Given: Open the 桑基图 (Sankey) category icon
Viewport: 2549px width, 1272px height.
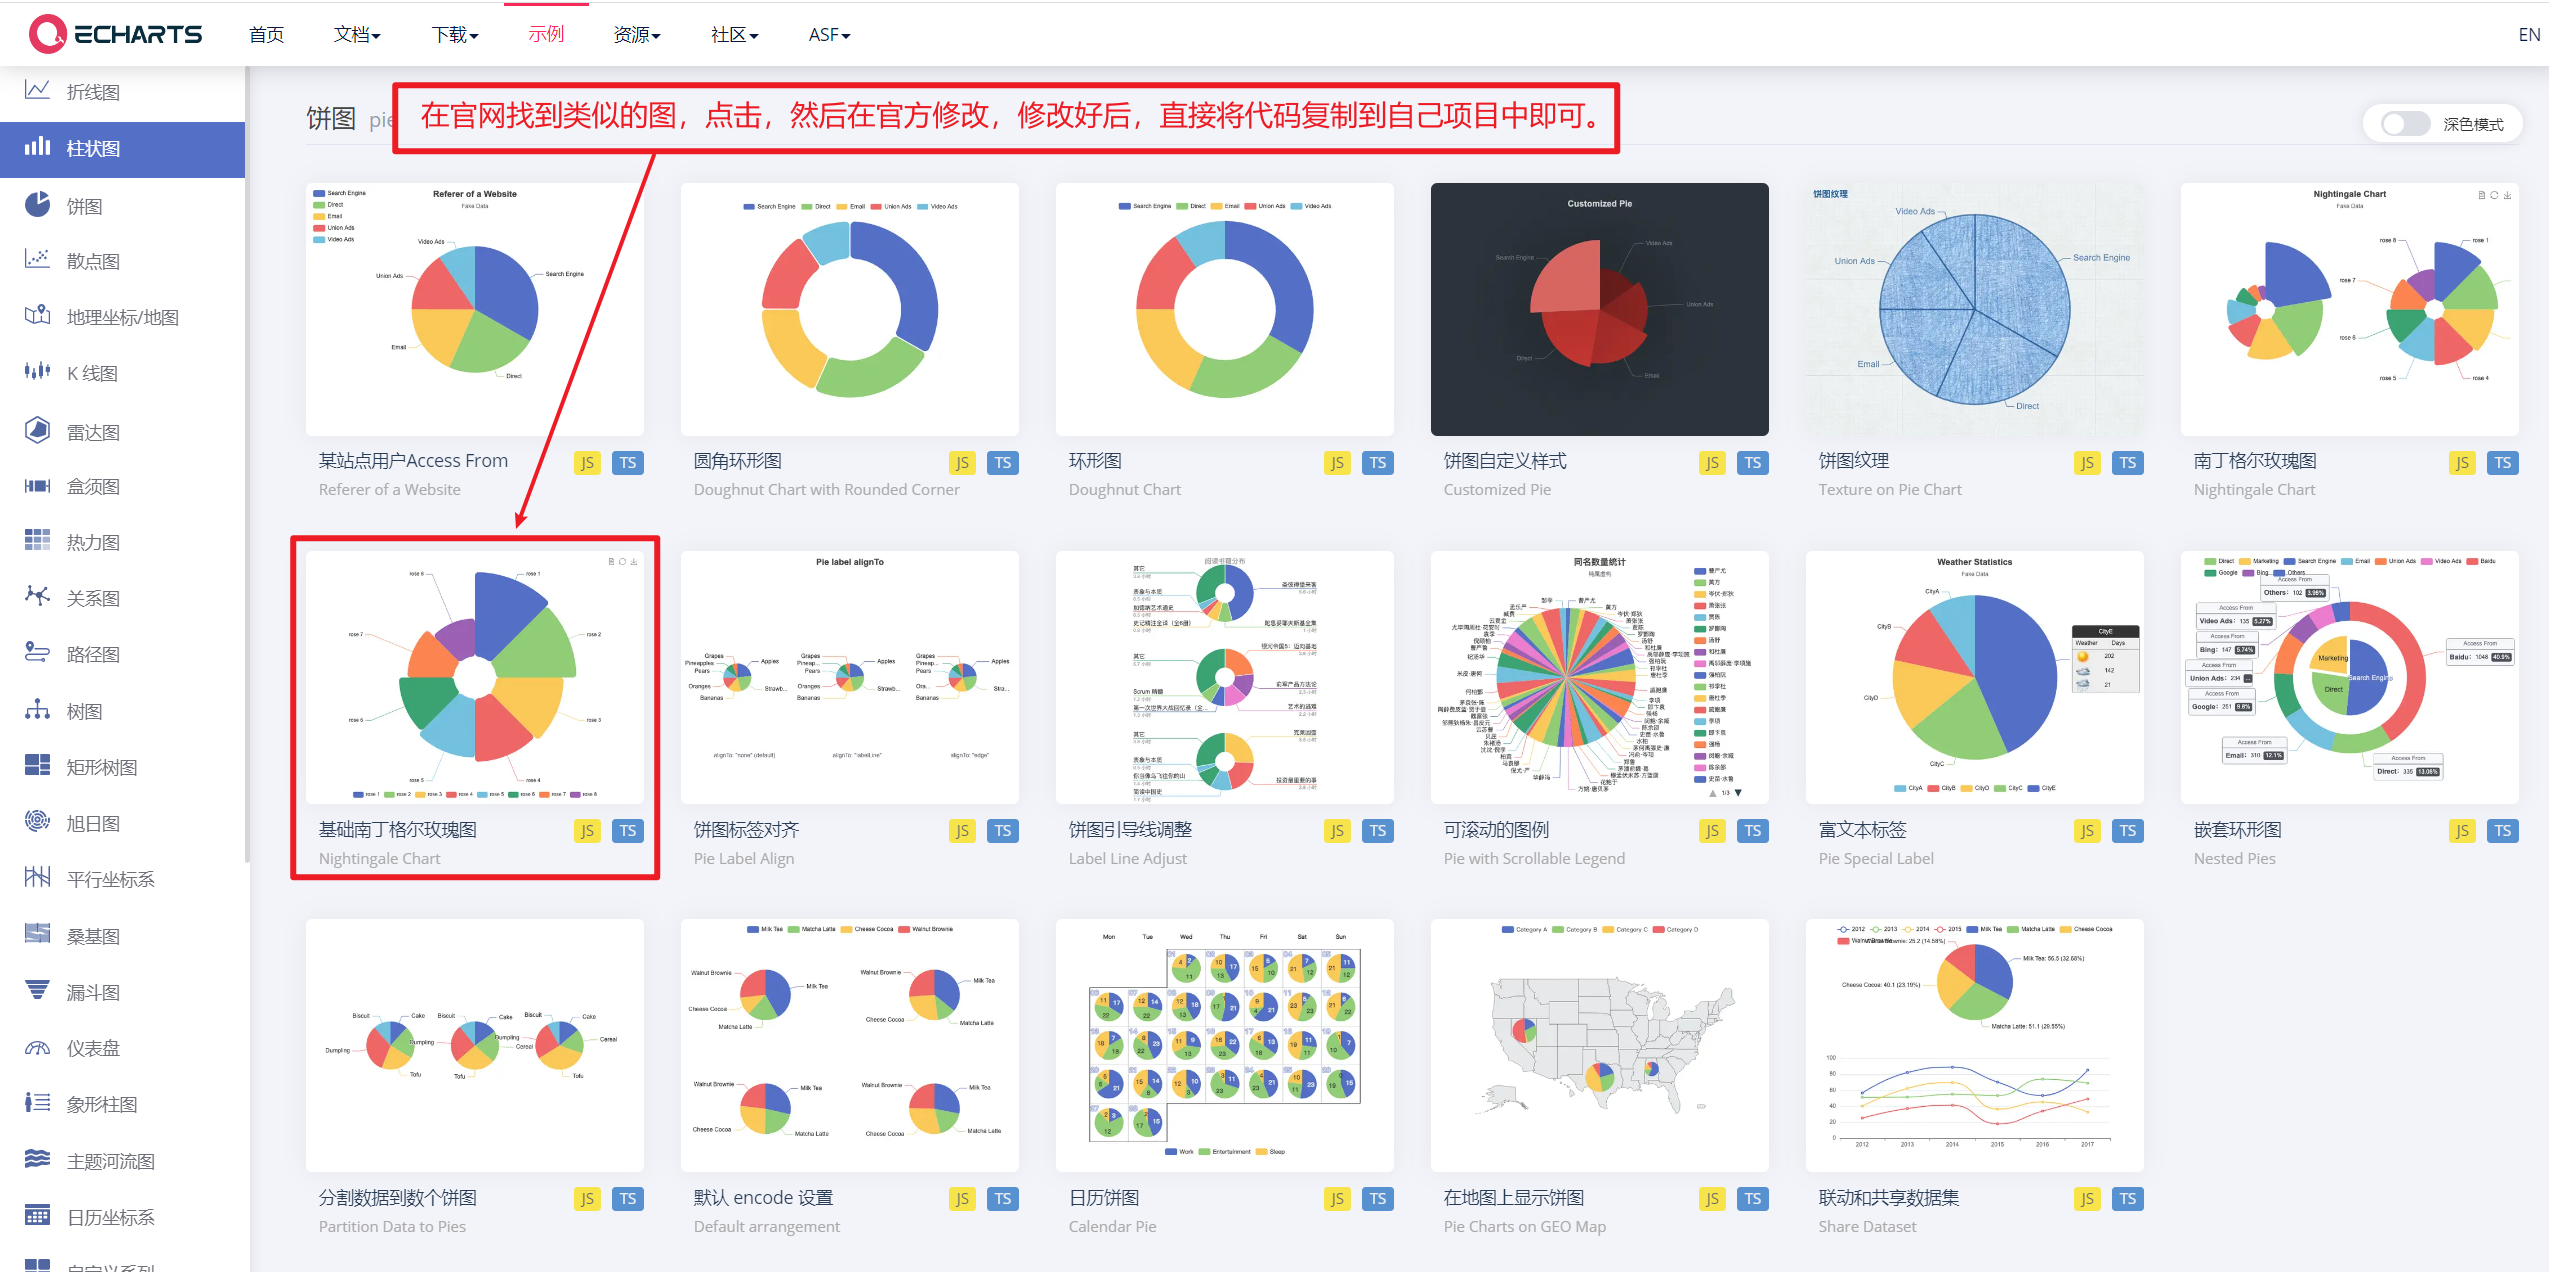Looking at the screenshot, I should point(37,935).
